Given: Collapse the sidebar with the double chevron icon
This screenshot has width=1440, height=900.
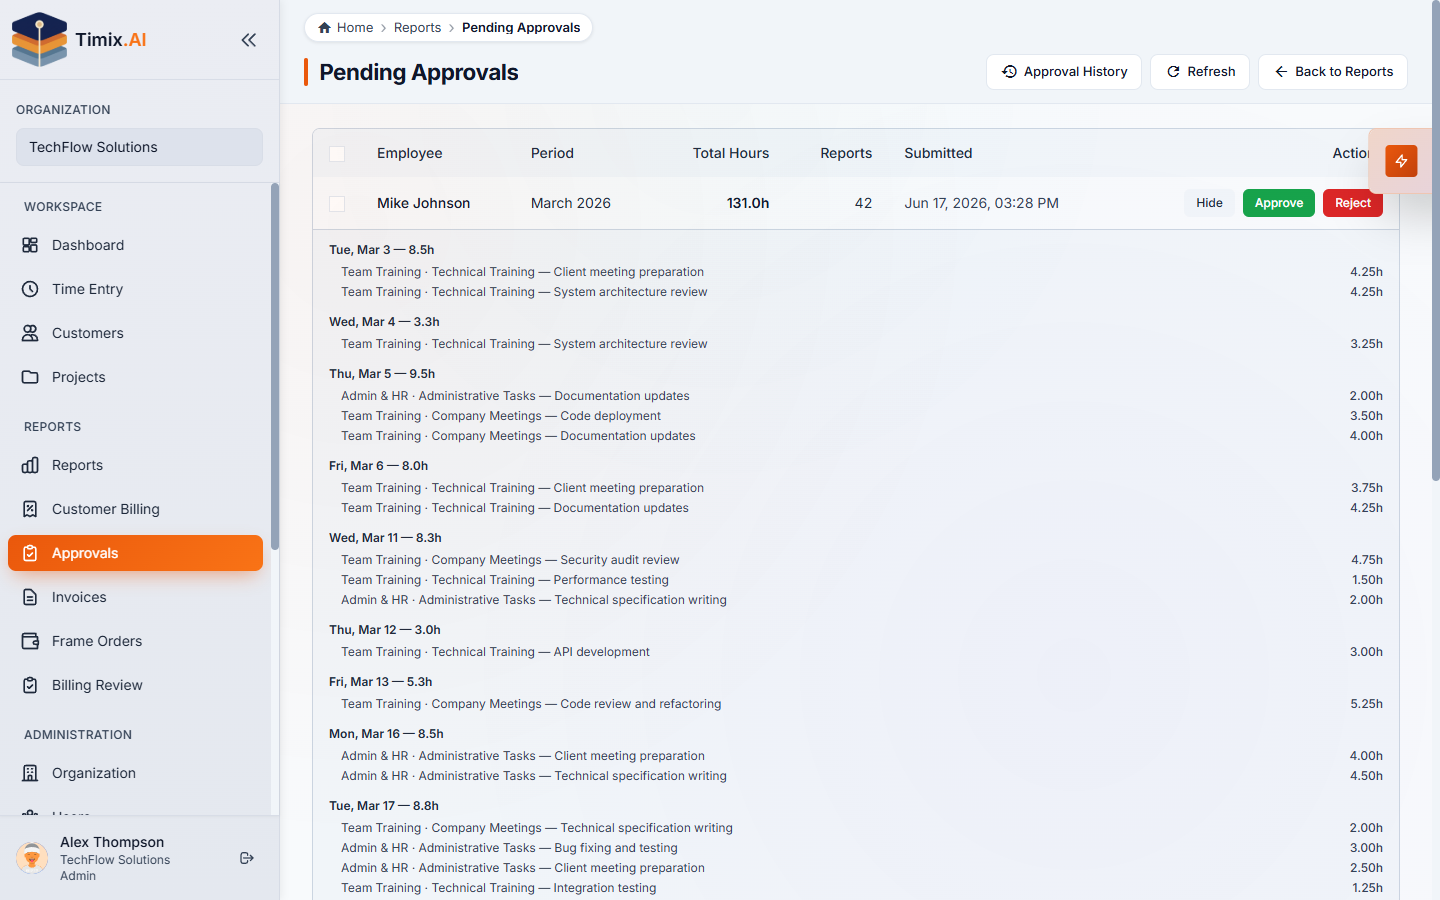Looking at the screenshot, I should [248, 40].
